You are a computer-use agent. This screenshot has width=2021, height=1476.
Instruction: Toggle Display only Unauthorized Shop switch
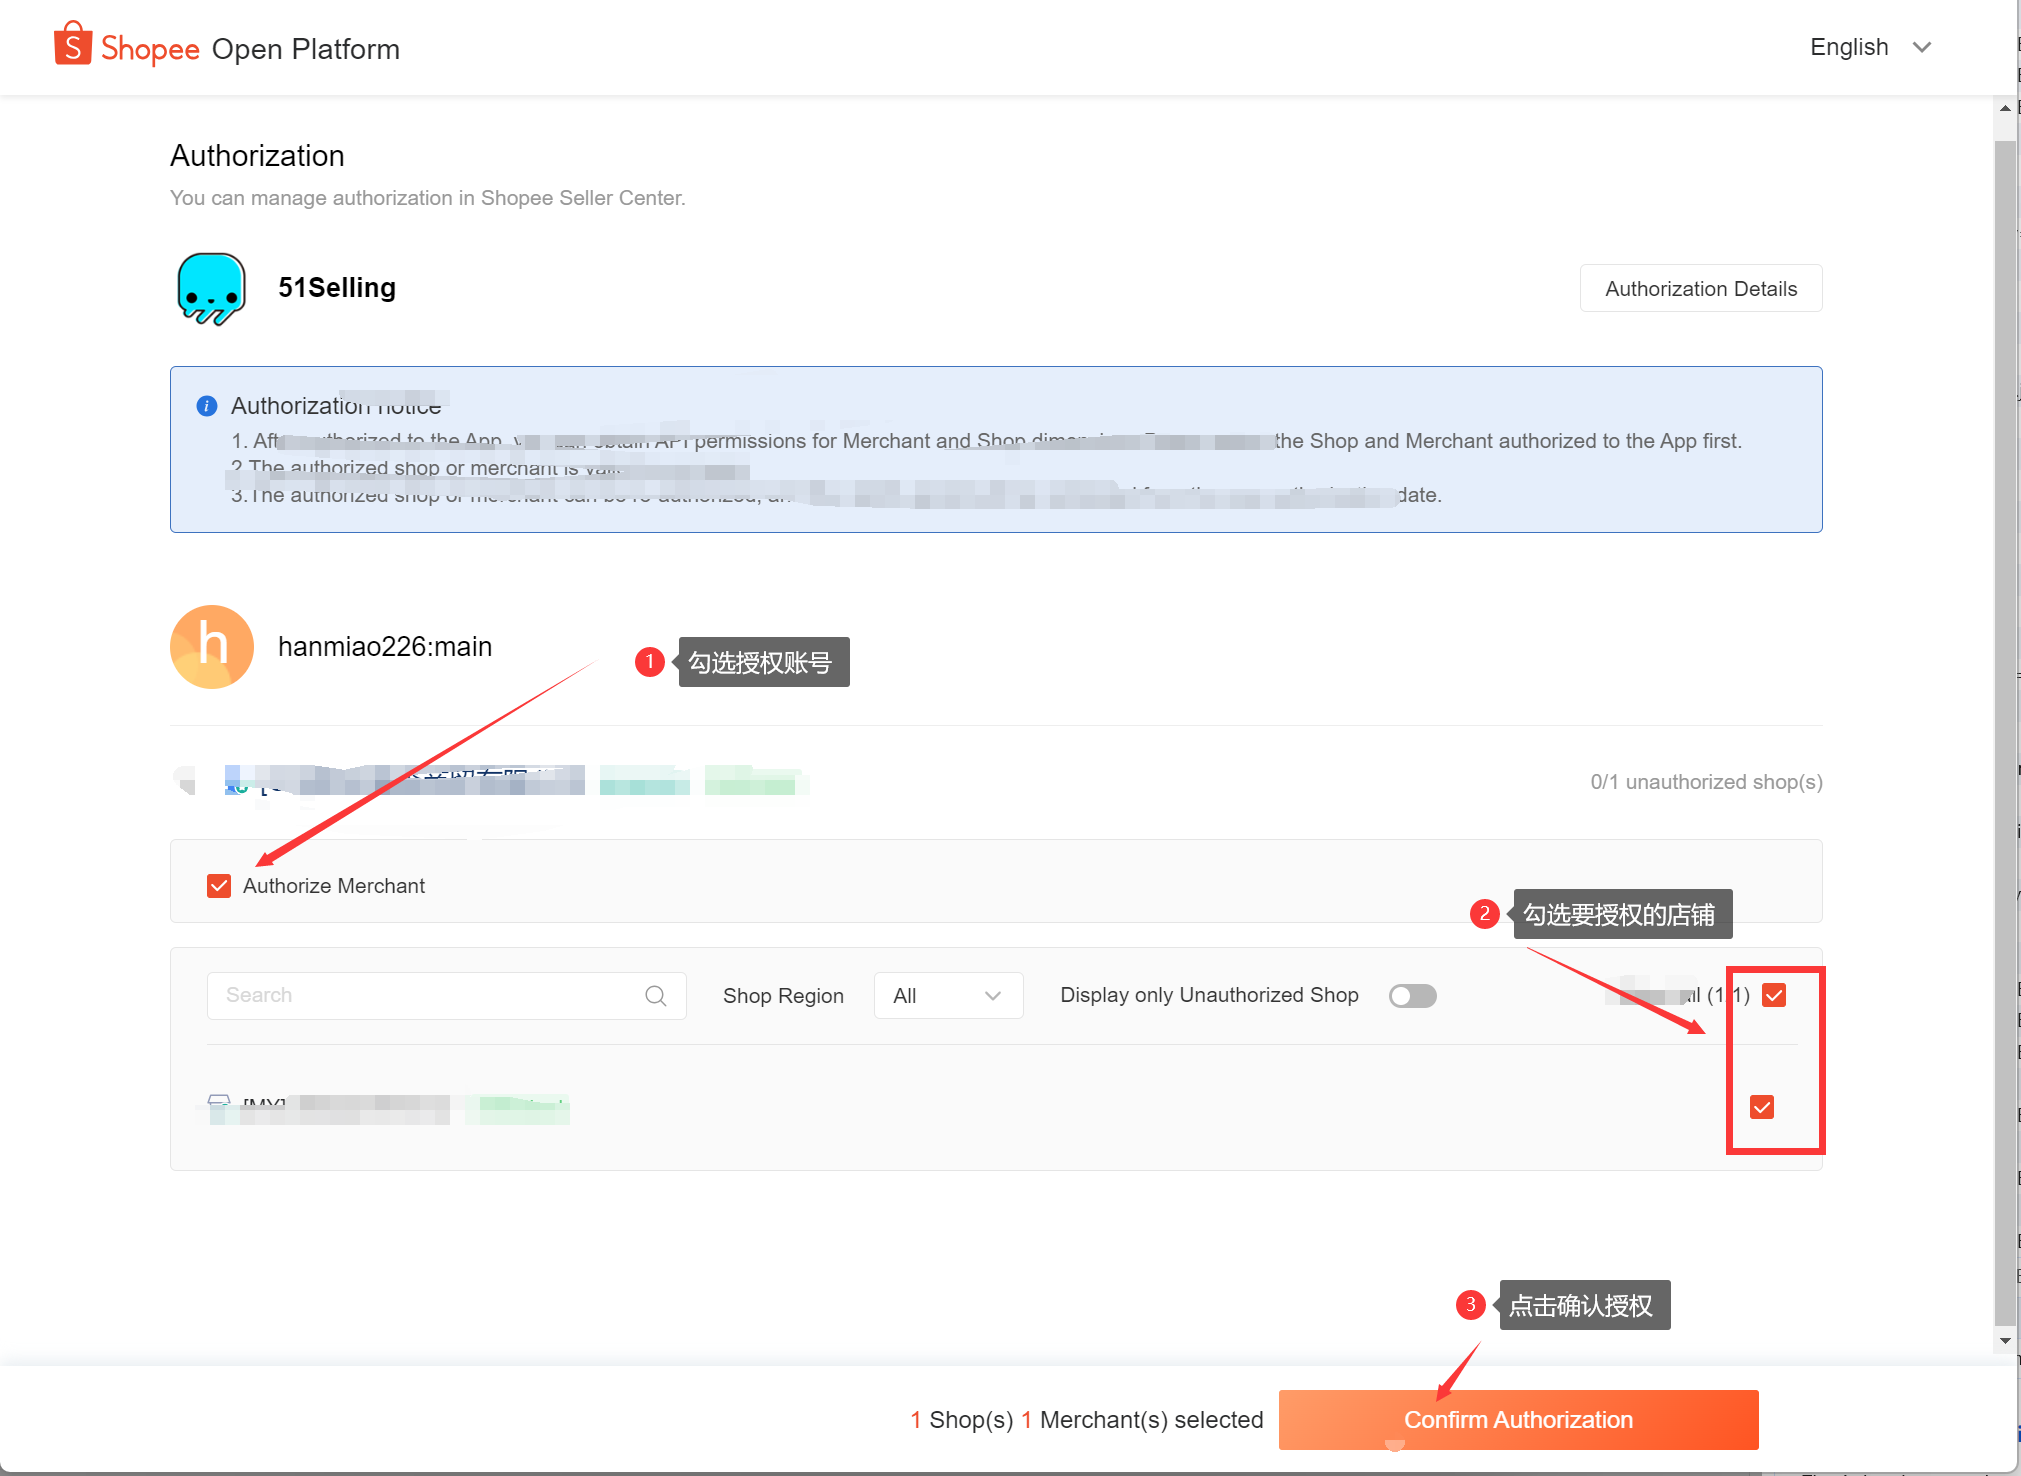click(x=1412, y=995)
